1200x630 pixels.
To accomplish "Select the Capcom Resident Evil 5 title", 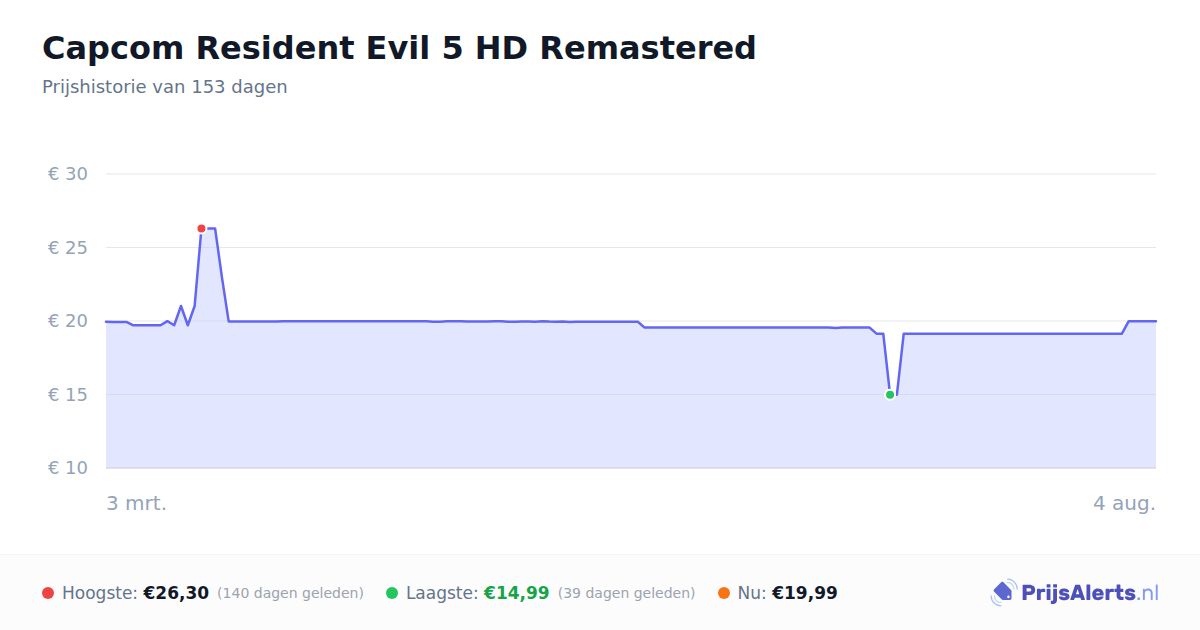I will pos(399,47).
